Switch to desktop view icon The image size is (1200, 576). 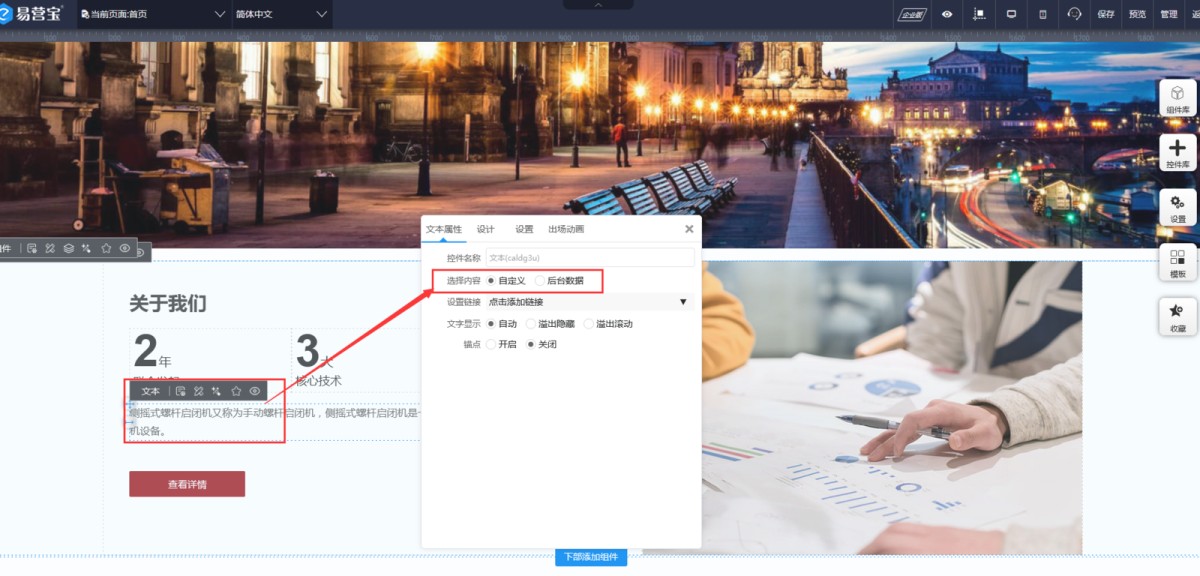1011,14
